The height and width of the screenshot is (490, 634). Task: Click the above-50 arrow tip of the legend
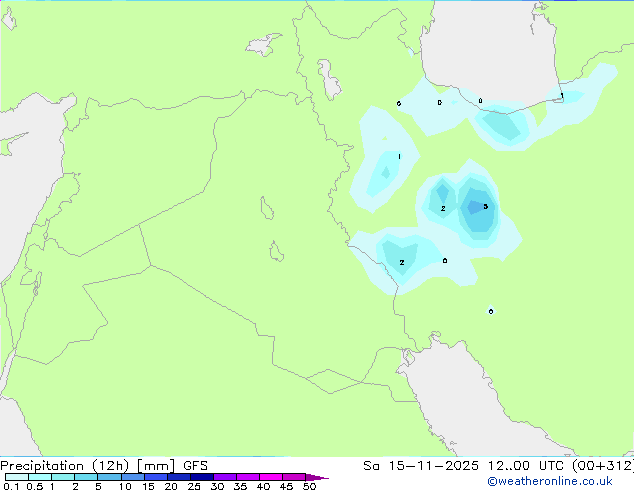(317, 477)
